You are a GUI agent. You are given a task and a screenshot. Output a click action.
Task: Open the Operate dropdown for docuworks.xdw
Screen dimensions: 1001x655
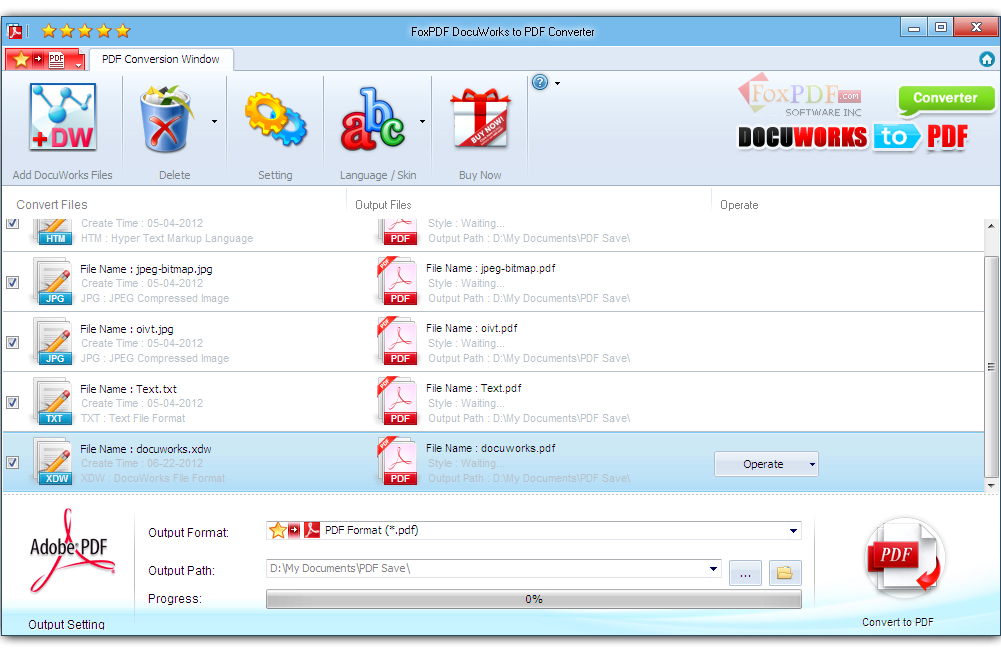coord(766,464)
